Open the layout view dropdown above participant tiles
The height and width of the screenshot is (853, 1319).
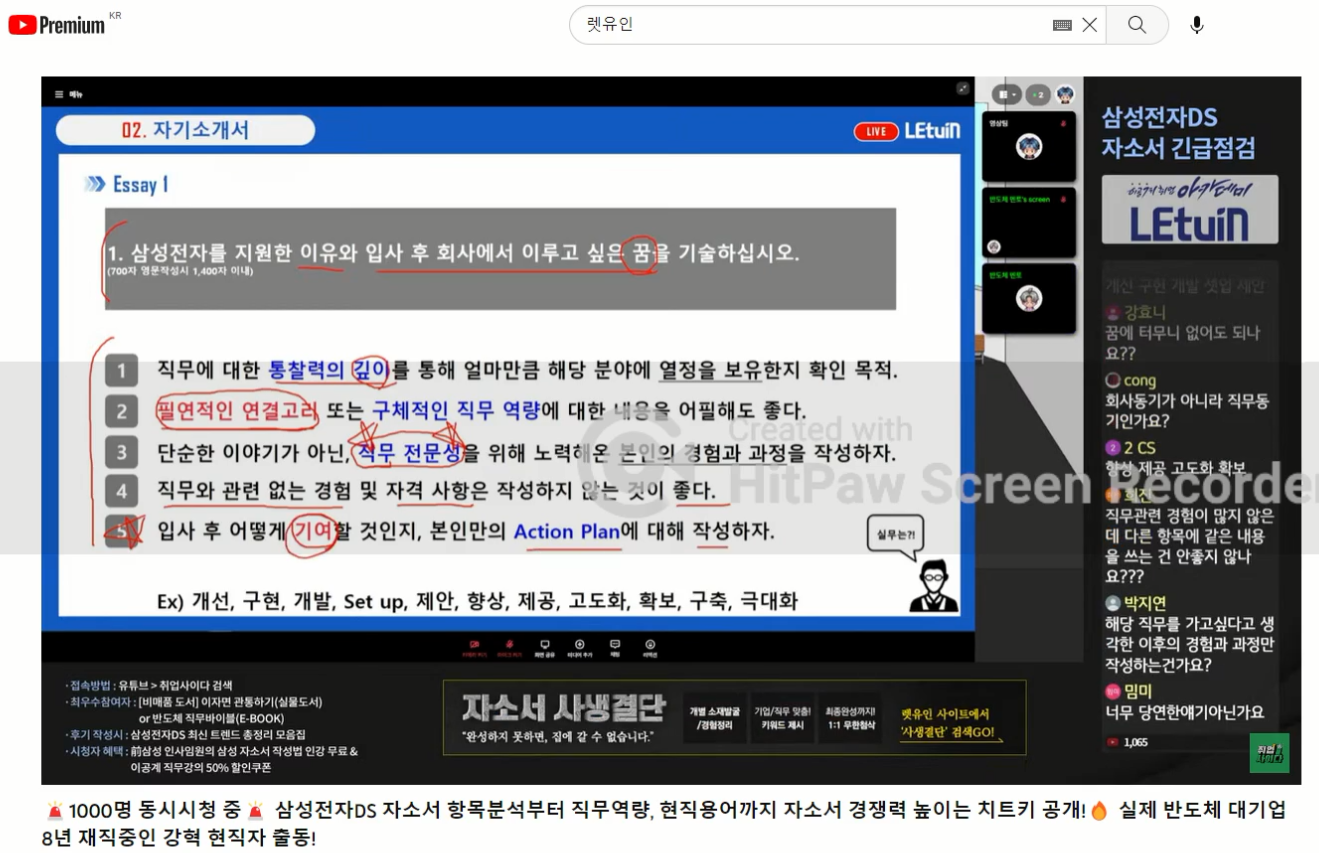click(1006, 94)
